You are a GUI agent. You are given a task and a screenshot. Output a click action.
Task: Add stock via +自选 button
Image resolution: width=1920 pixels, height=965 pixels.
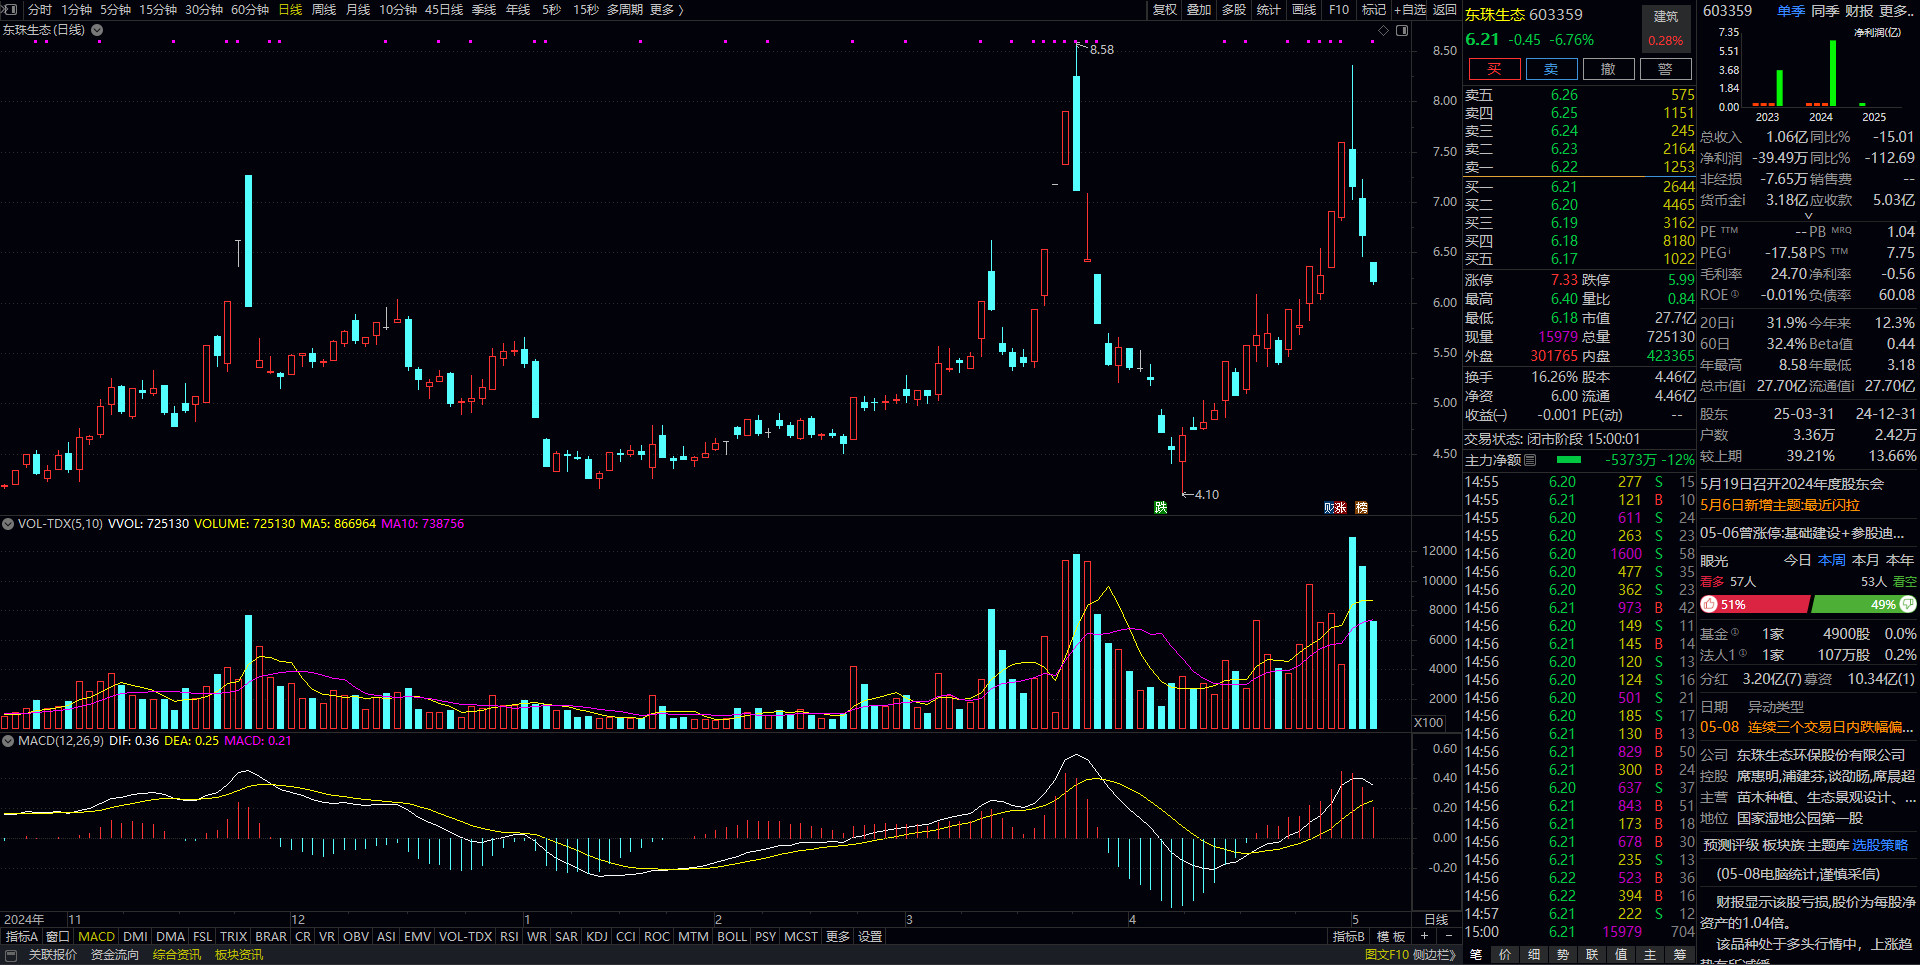pos(1410,9)
